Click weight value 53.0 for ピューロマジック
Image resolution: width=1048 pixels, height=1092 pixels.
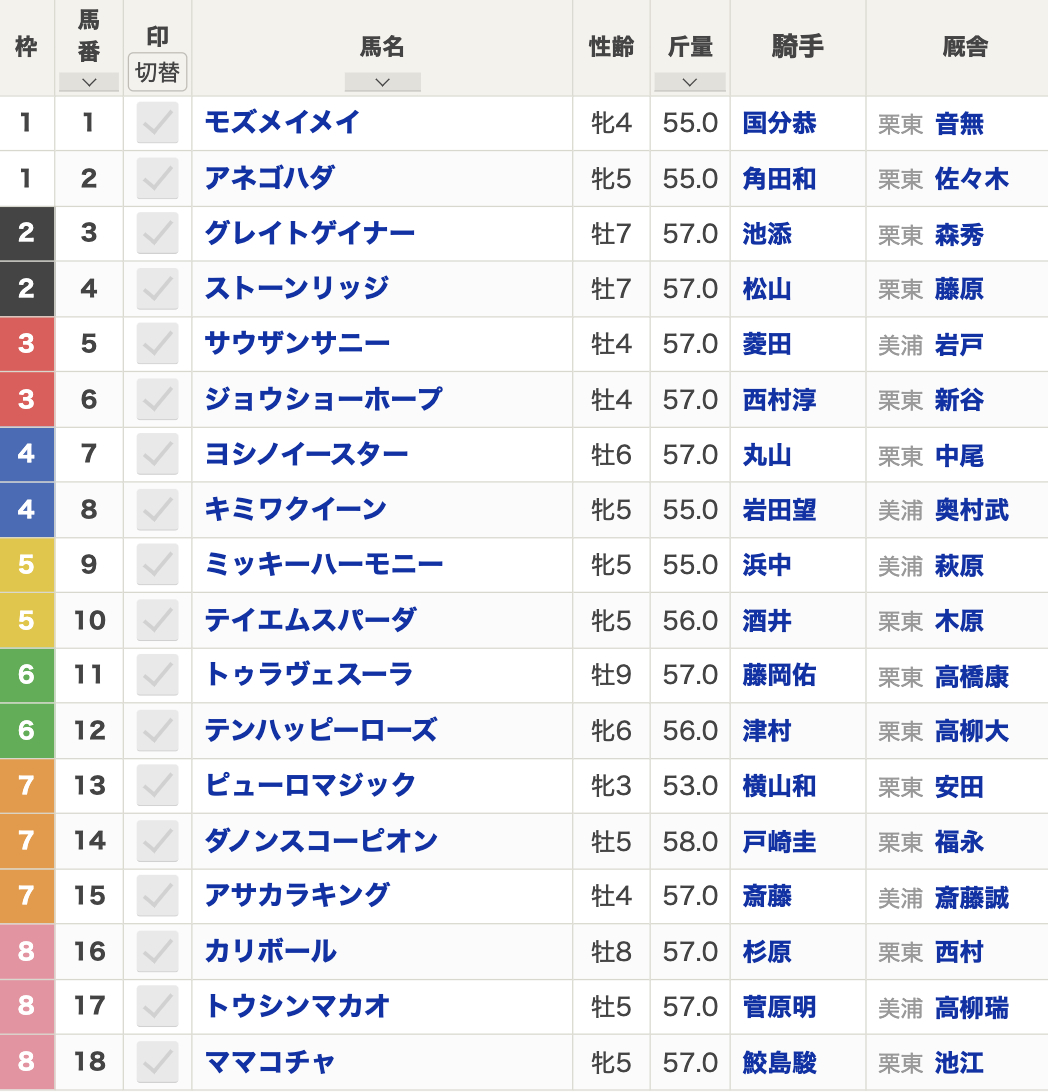pyautogui.click(x=690, y=786)
